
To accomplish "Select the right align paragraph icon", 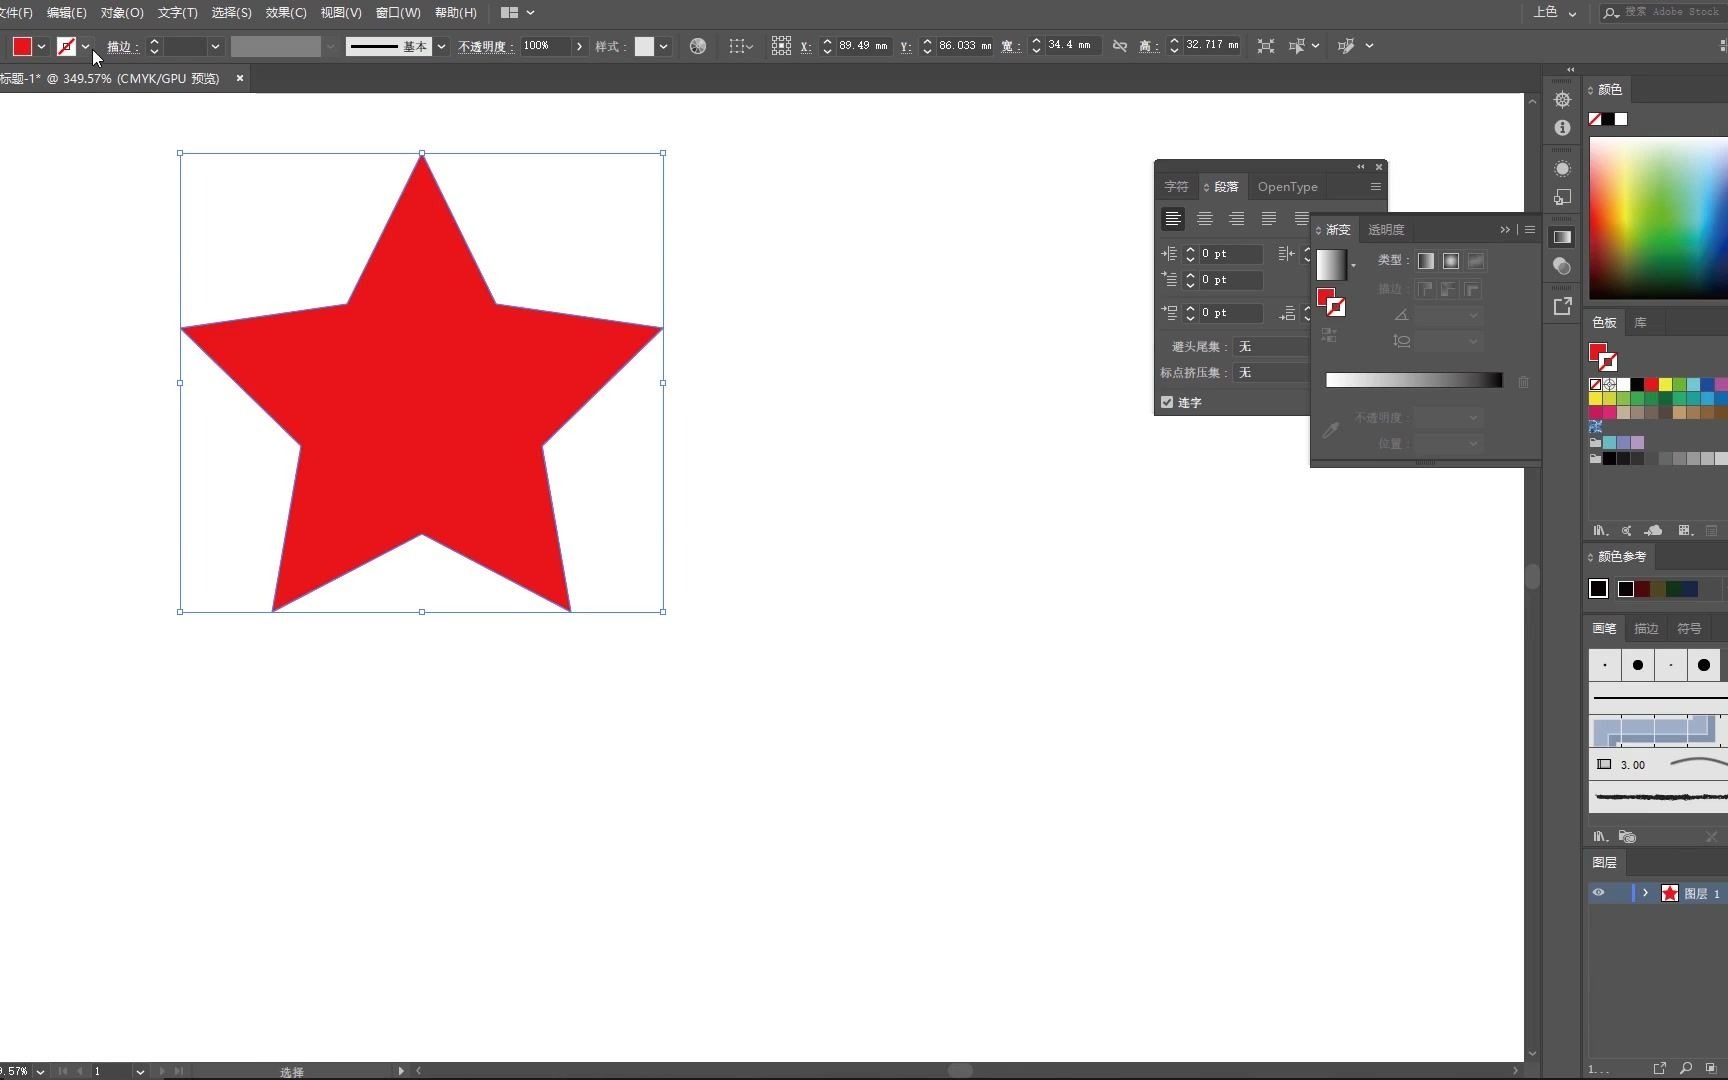I will [1237, 218].
